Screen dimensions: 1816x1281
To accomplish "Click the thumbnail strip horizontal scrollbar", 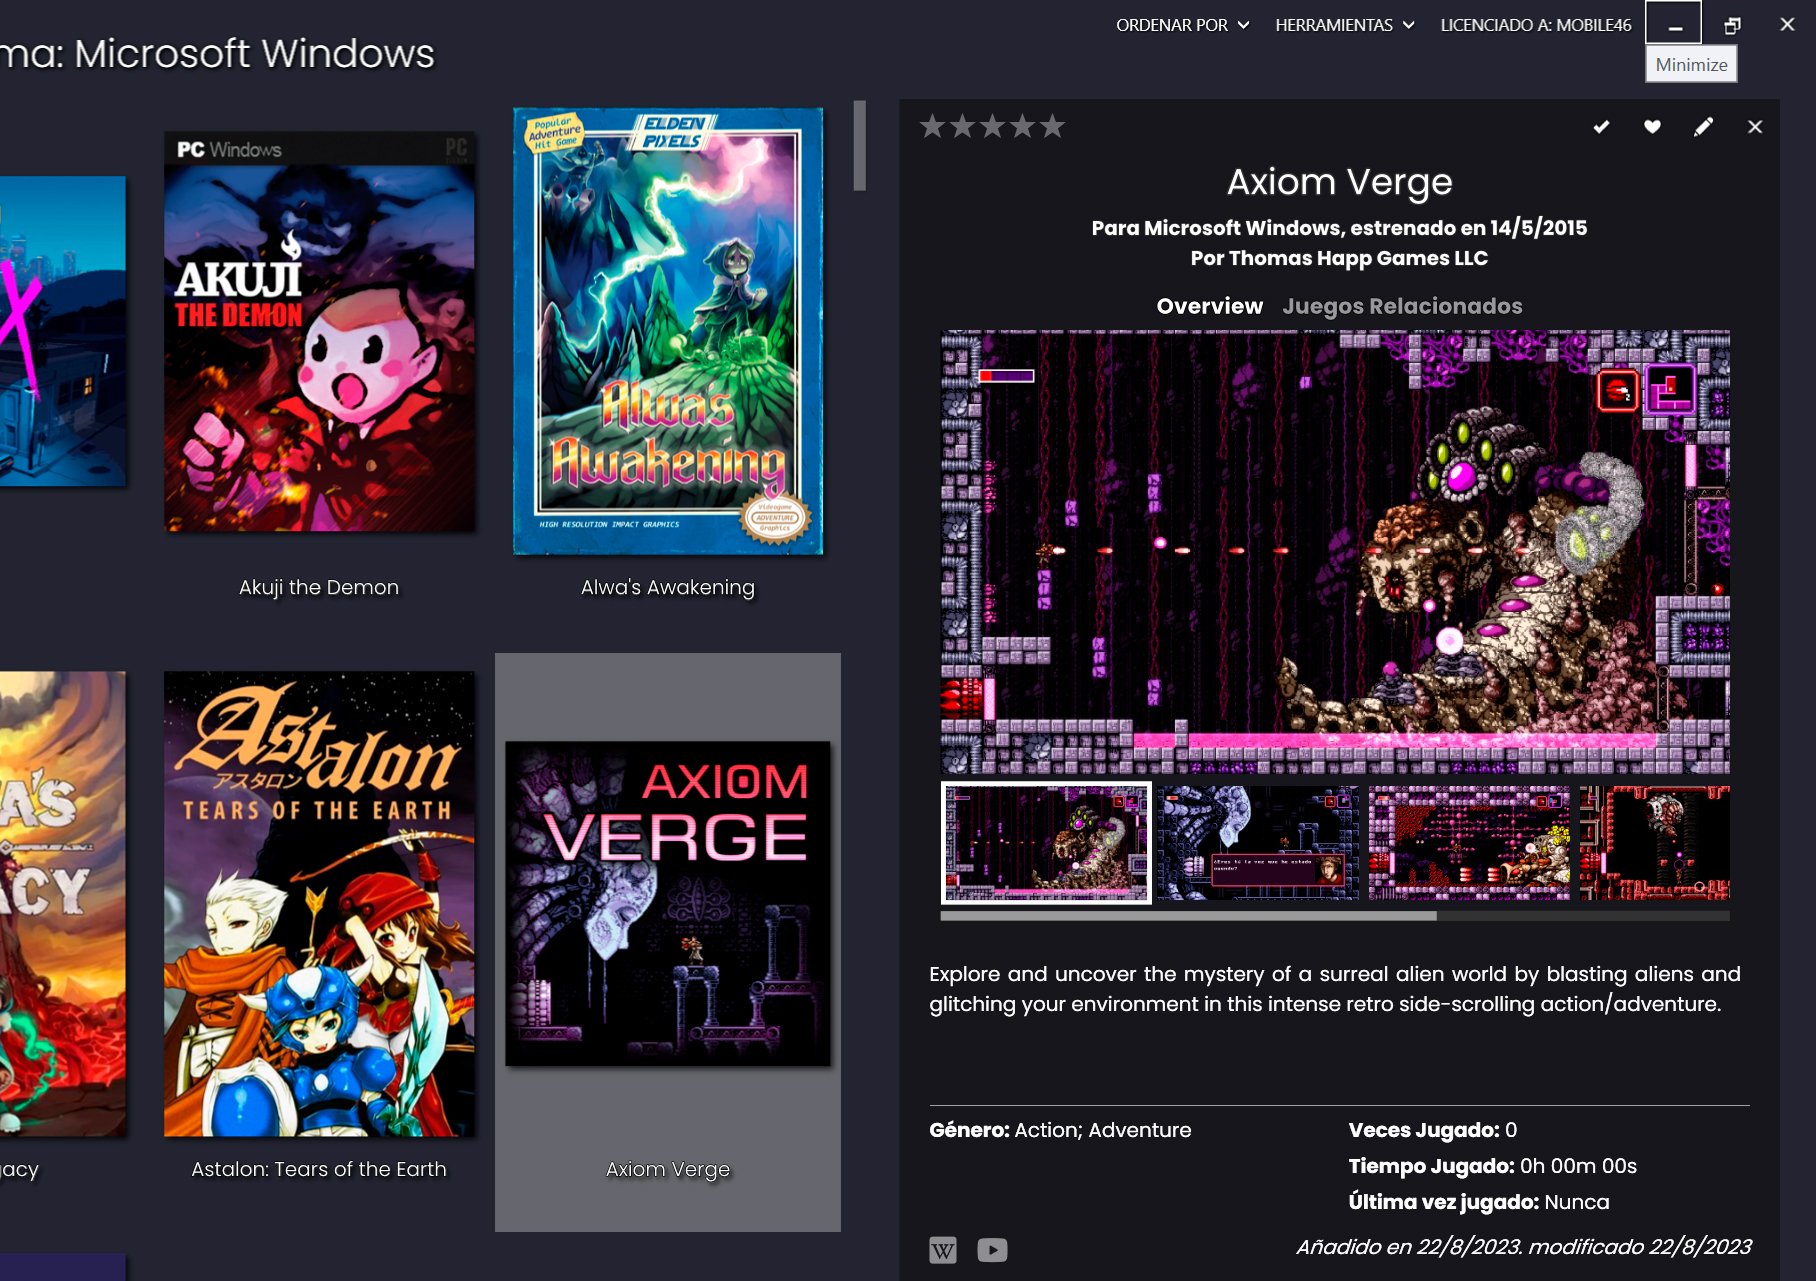I will click(1188, 915).
